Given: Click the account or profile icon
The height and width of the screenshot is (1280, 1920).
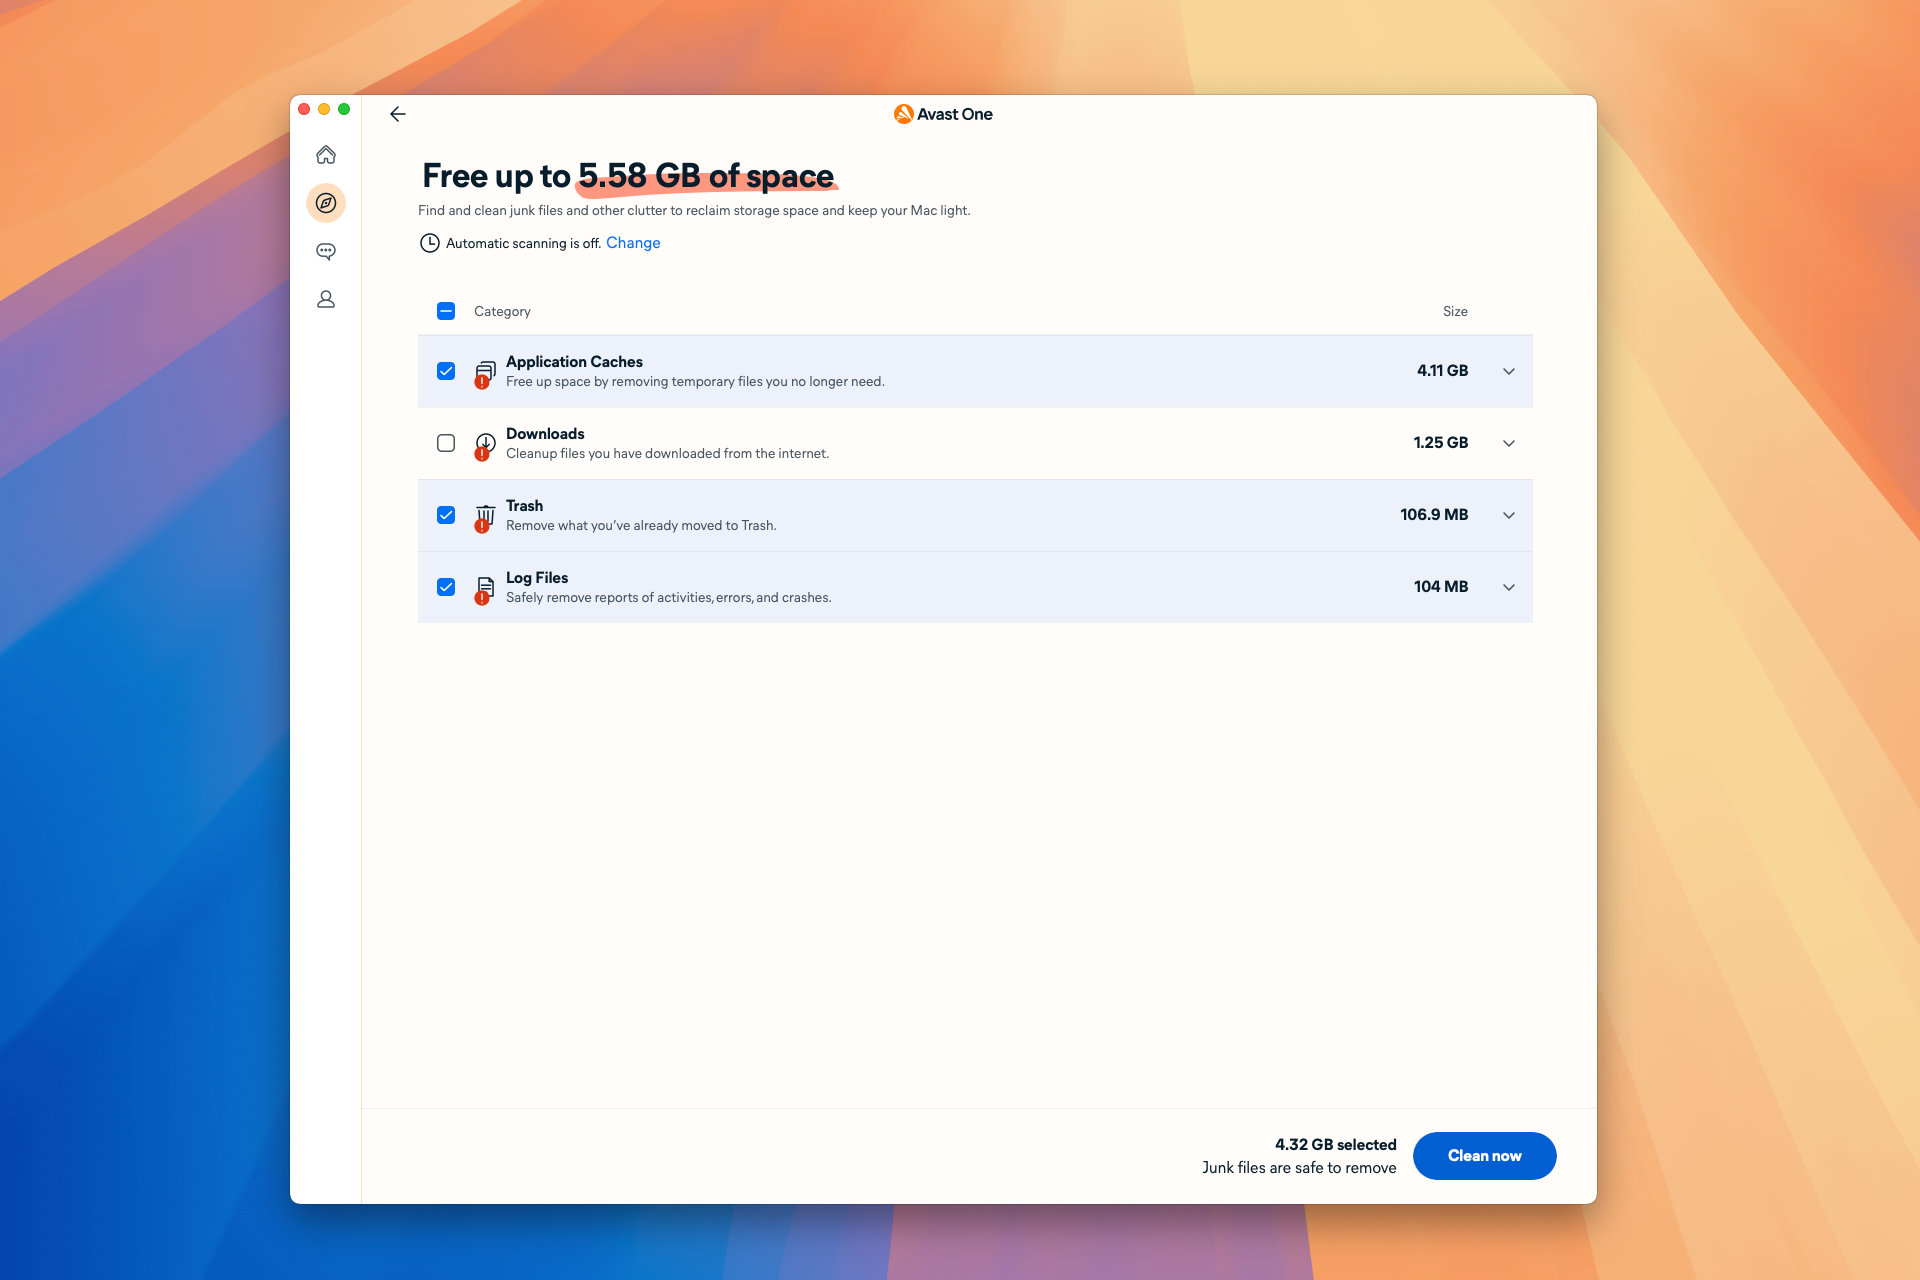Looking at the screenshot, I should point(327,299).
